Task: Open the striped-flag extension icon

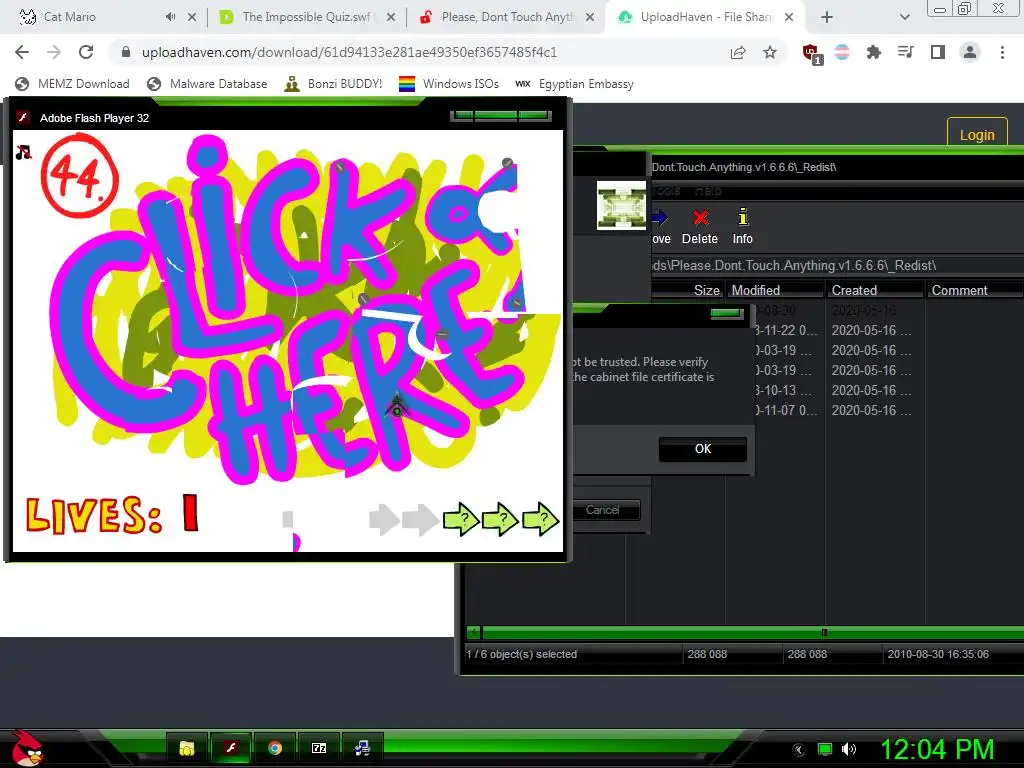Action: pos(842,52)
